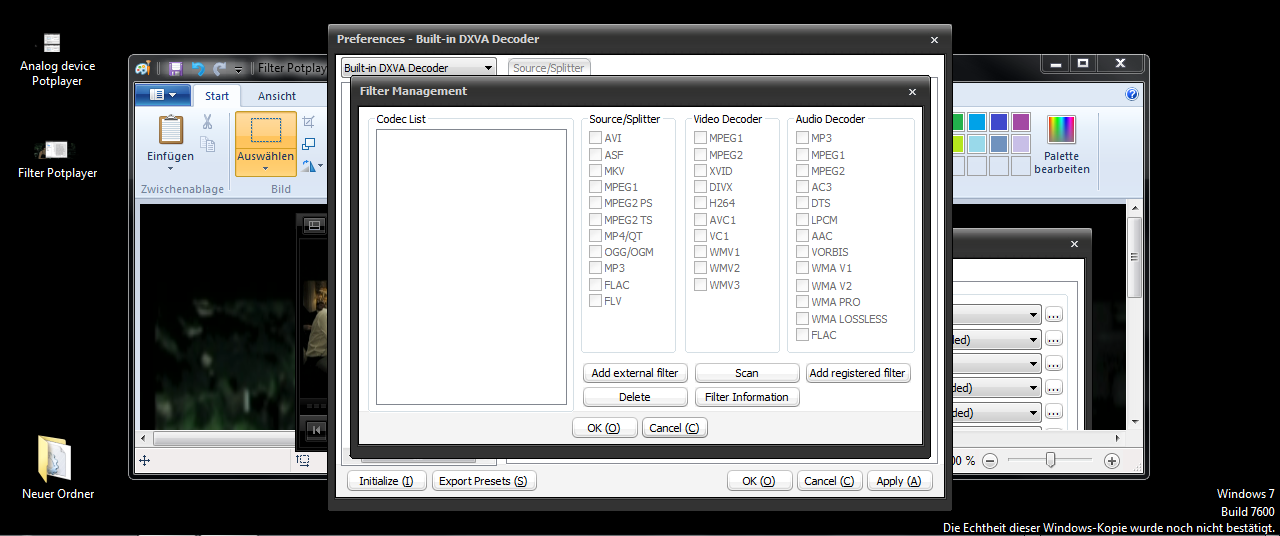Viewport: 1280px width, 536px height.
Task: Click the Einfügen clipboard icon
Action: 171,131
